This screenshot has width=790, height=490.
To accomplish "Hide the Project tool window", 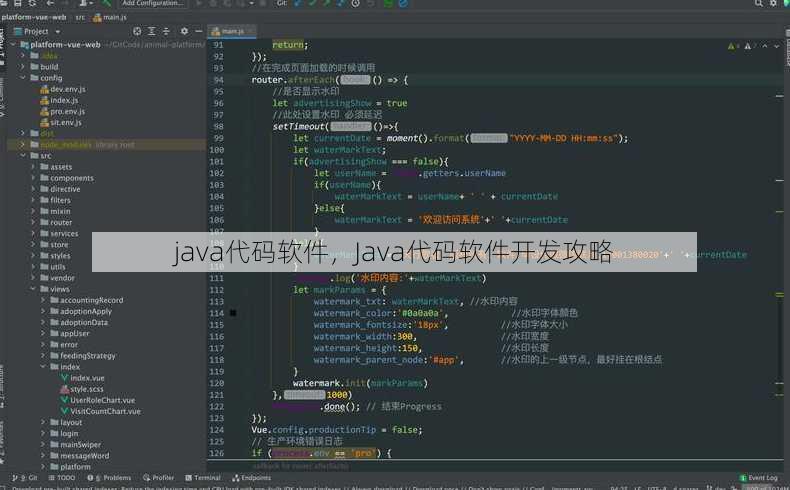I will (x=199, y=31).
